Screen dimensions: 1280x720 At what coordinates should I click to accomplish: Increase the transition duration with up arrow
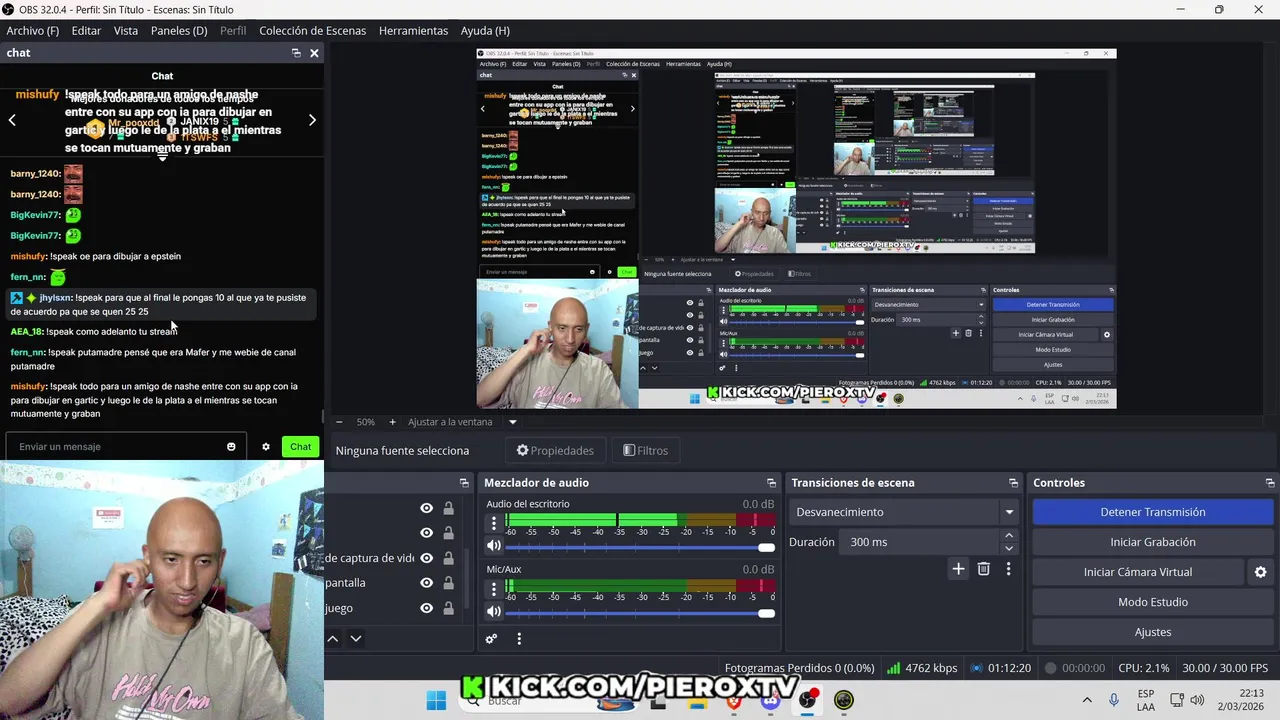click(x=1008, y=536)
